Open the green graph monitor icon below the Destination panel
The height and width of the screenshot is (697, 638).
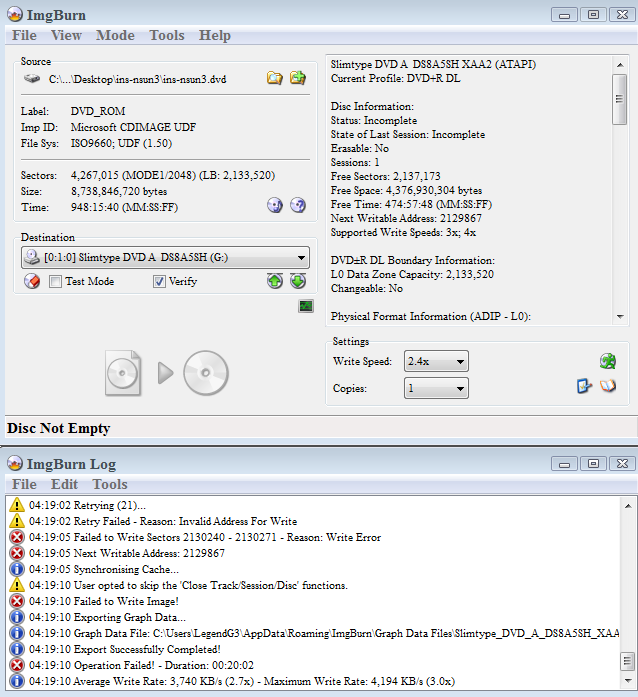(306, 306)
